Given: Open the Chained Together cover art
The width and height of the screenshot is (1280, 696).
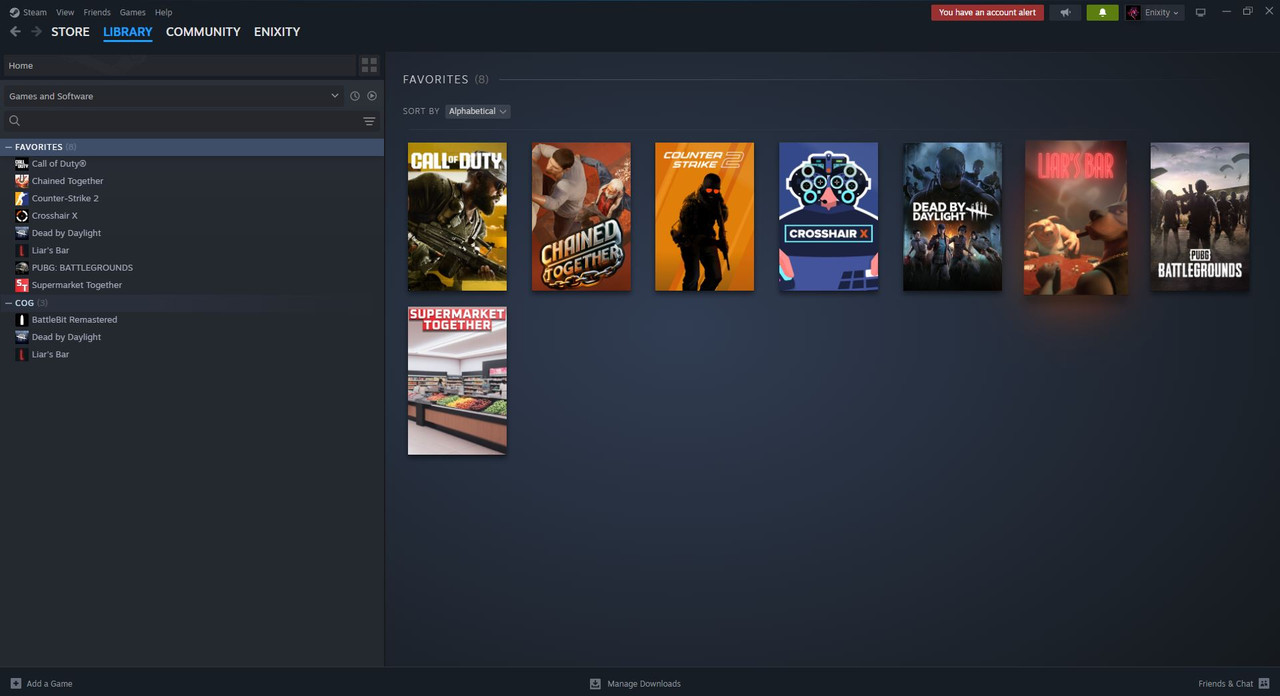Looking at the screenshot, I should pyautogui.click(x=581, y=217).
